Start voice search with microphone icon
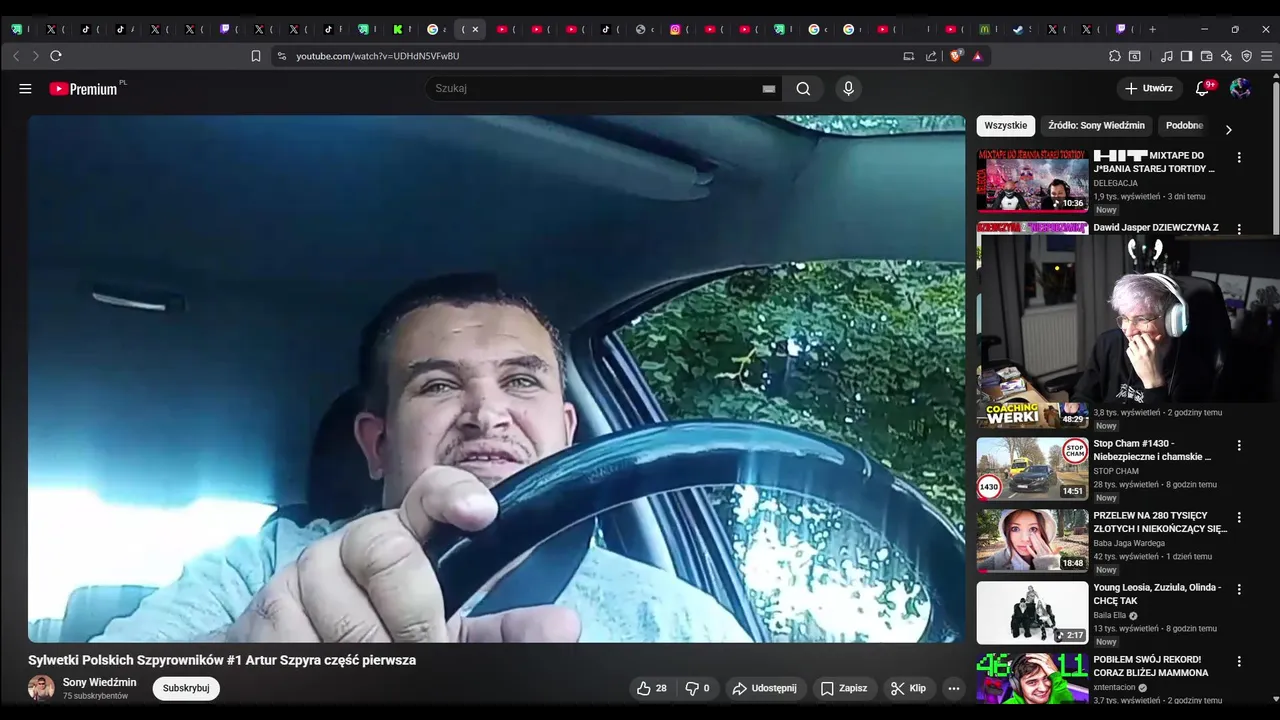The image size is (1280, 720). click(x=848, y=88)
